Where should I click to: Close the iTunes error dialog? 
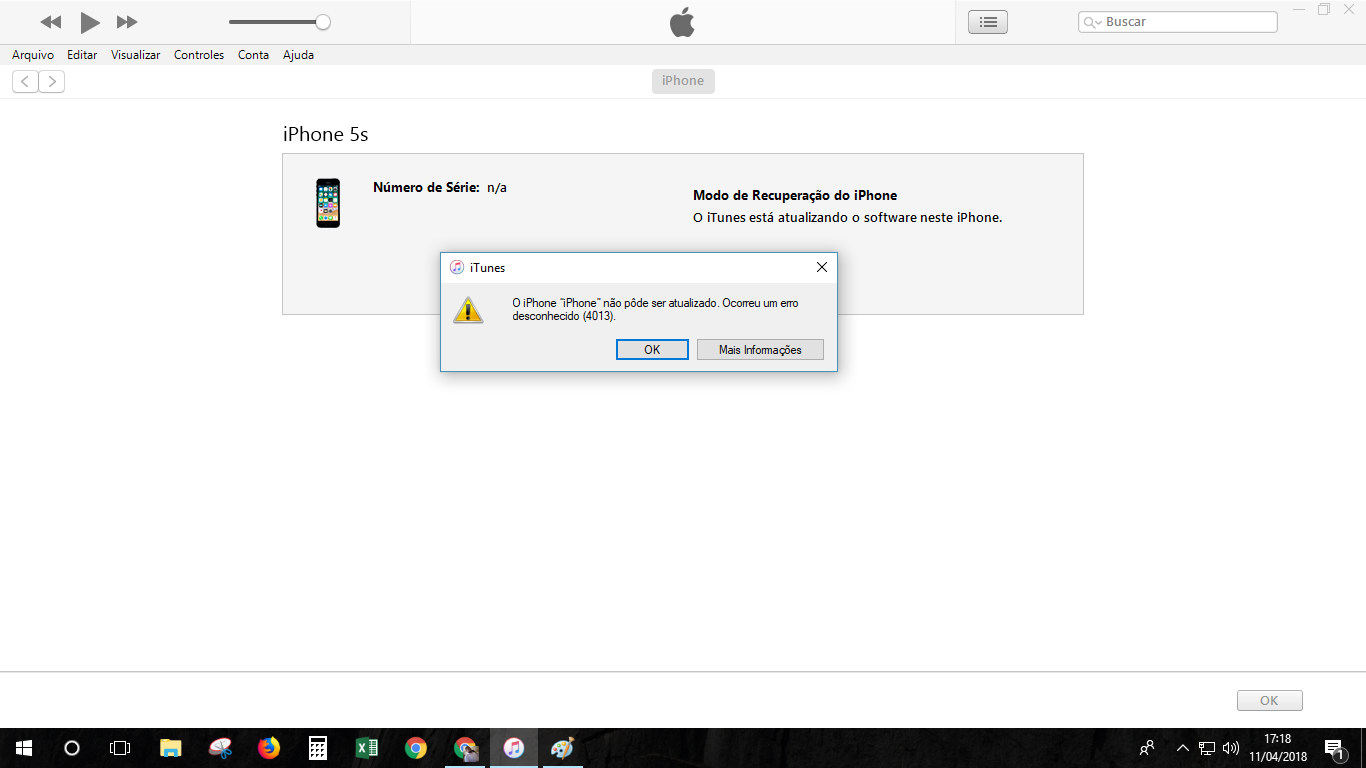[x=821, y=267]
